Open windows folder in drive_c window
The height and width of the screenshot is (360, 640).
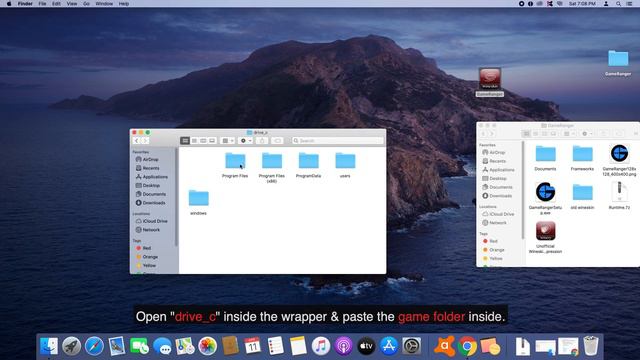click(x=199, y=198)
